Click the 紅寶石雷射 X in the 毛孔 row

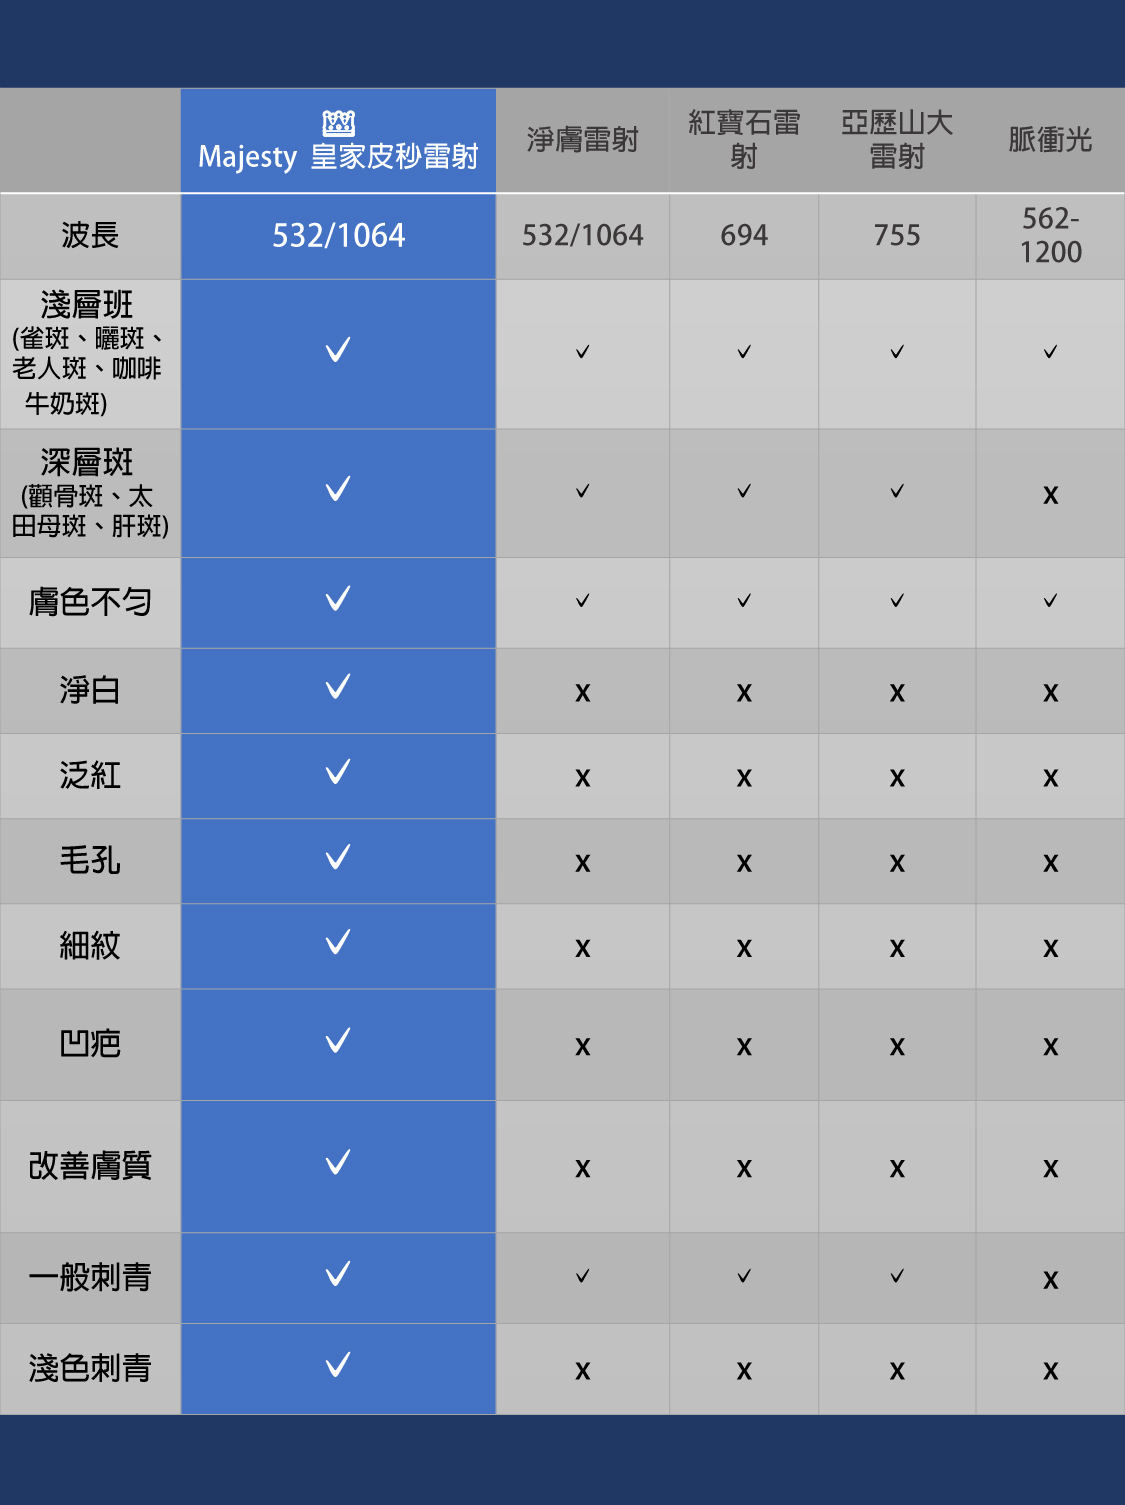click(744, 863)
